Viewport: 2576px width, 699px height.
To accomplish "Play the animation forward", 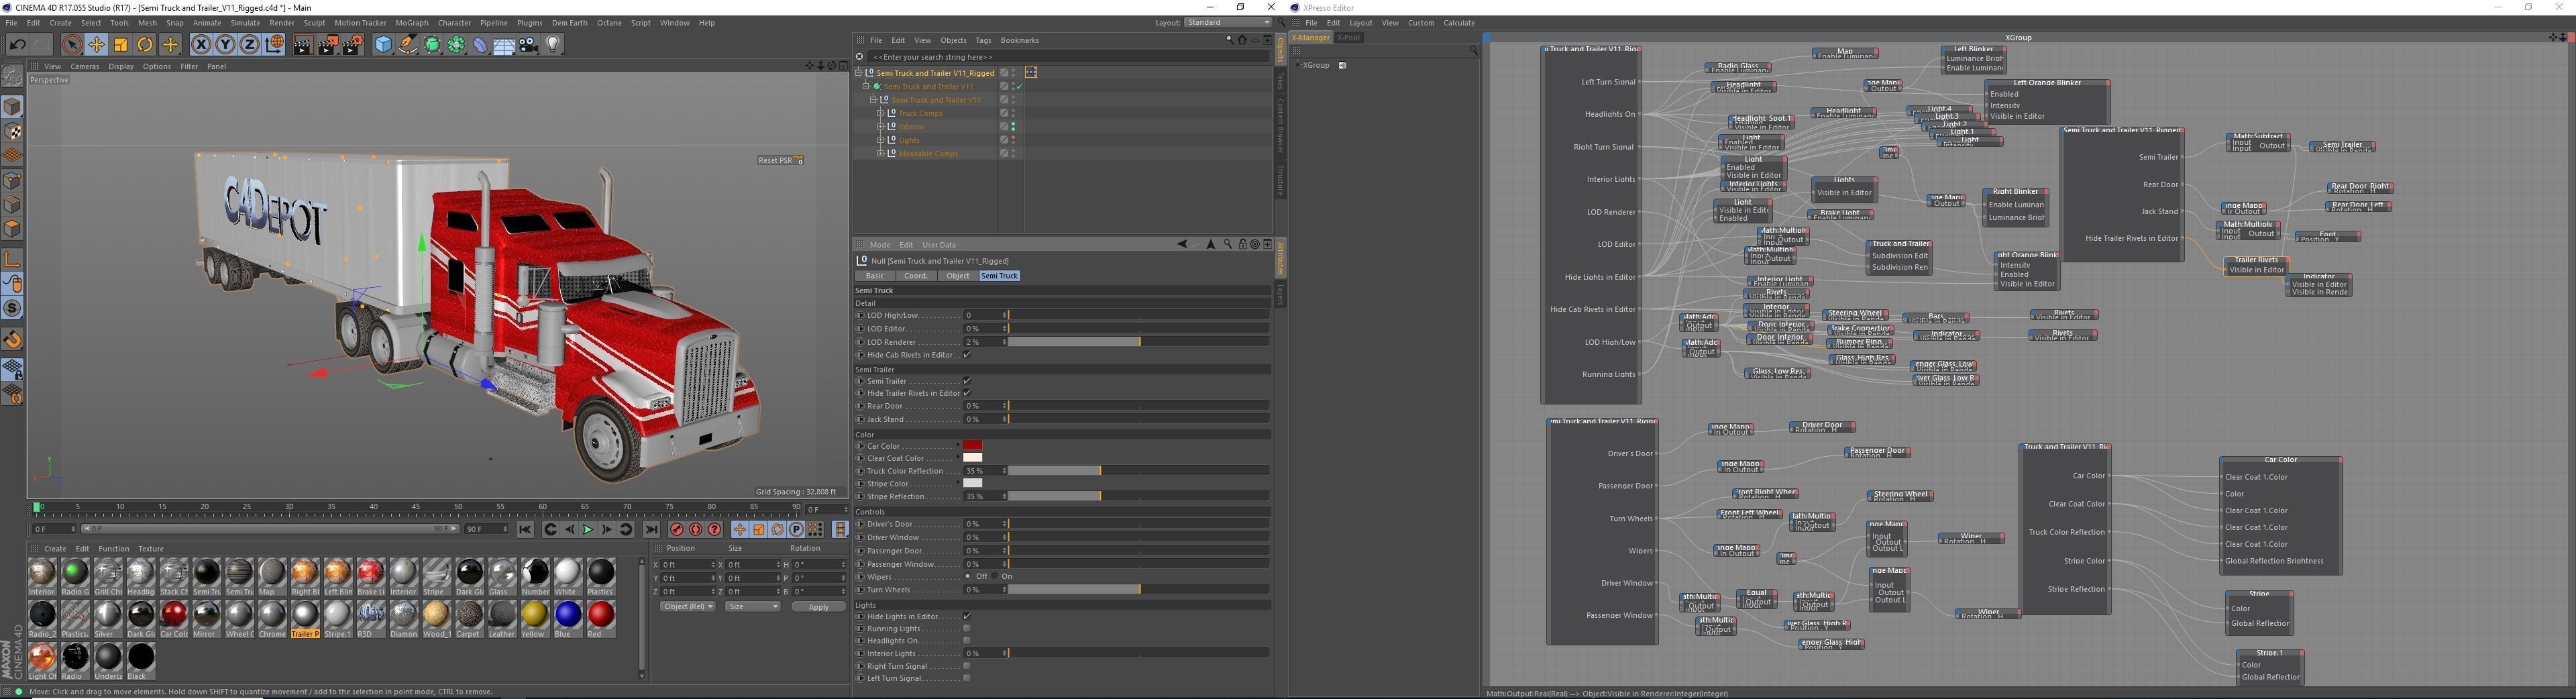I will pos(588,530).
